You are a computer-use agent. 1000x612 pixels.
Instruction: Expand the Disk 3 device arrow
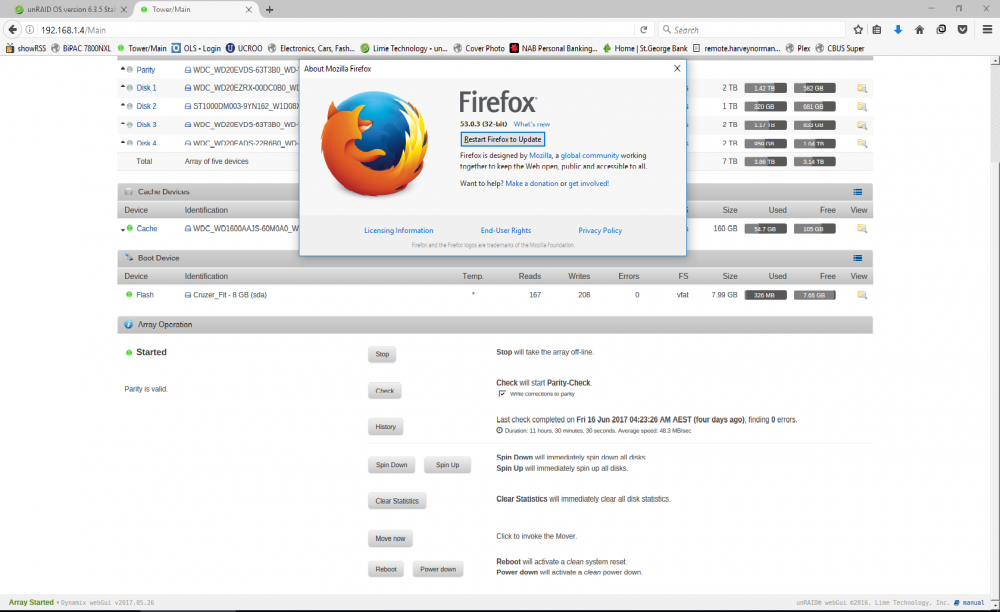click(x=122, y=124)
